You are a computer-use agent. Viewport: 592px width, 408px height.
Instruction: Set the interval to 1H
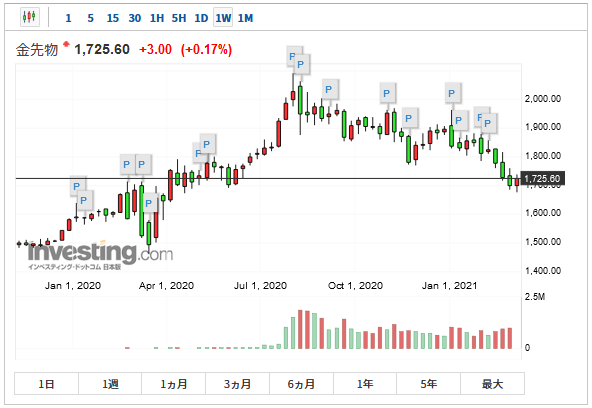[157, 18]
